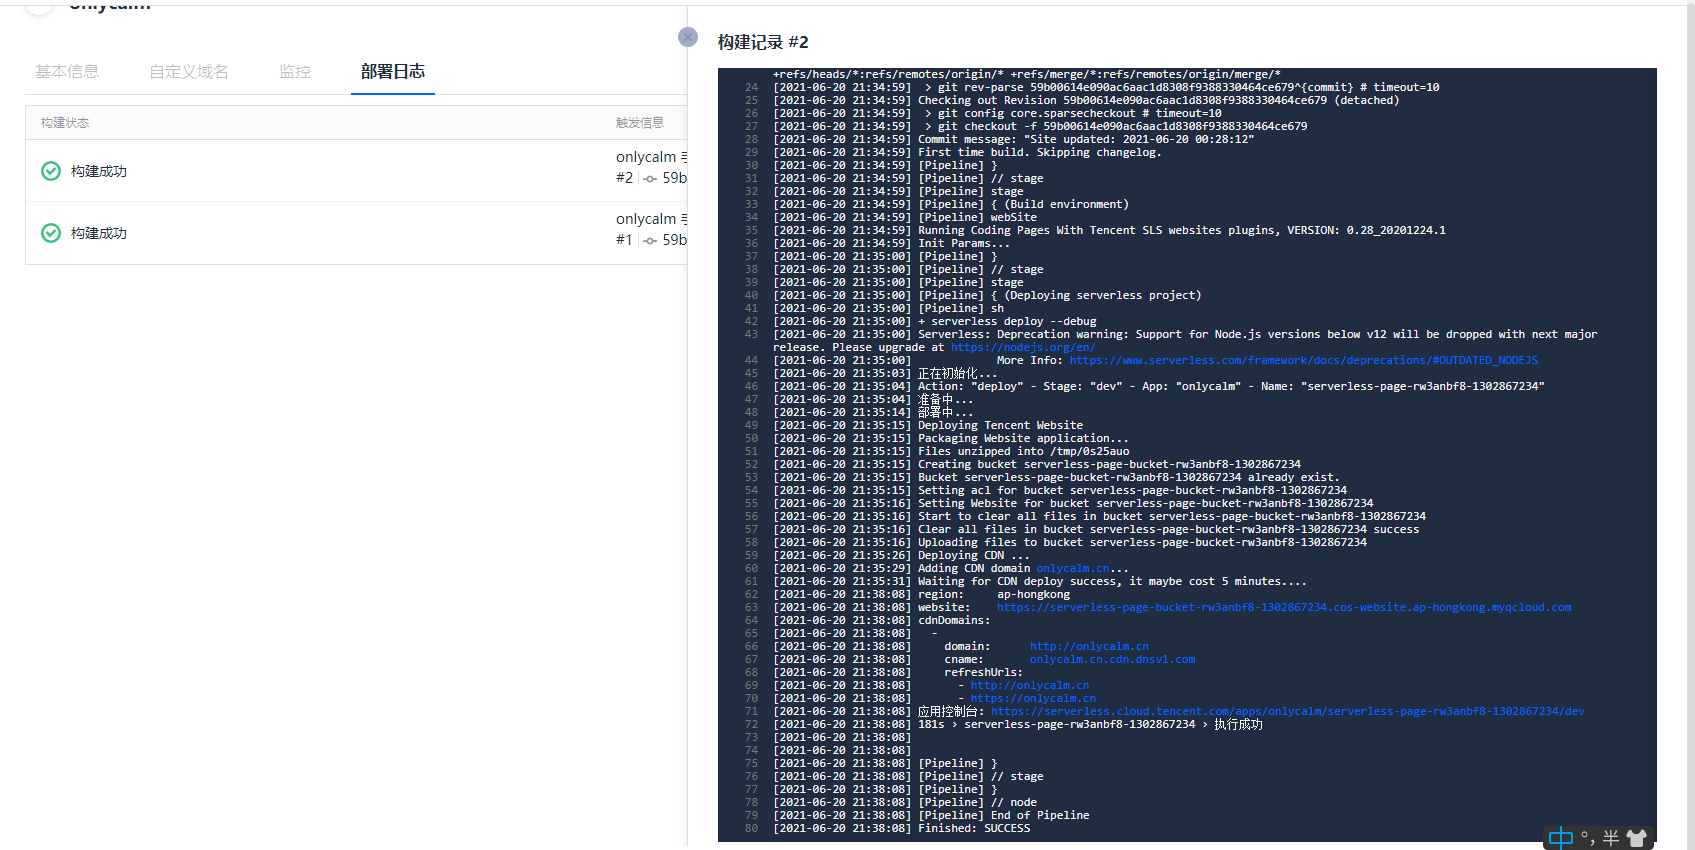Toggle IME half-width mode icon
1695x850 pixels.
tap(1611, 838)
